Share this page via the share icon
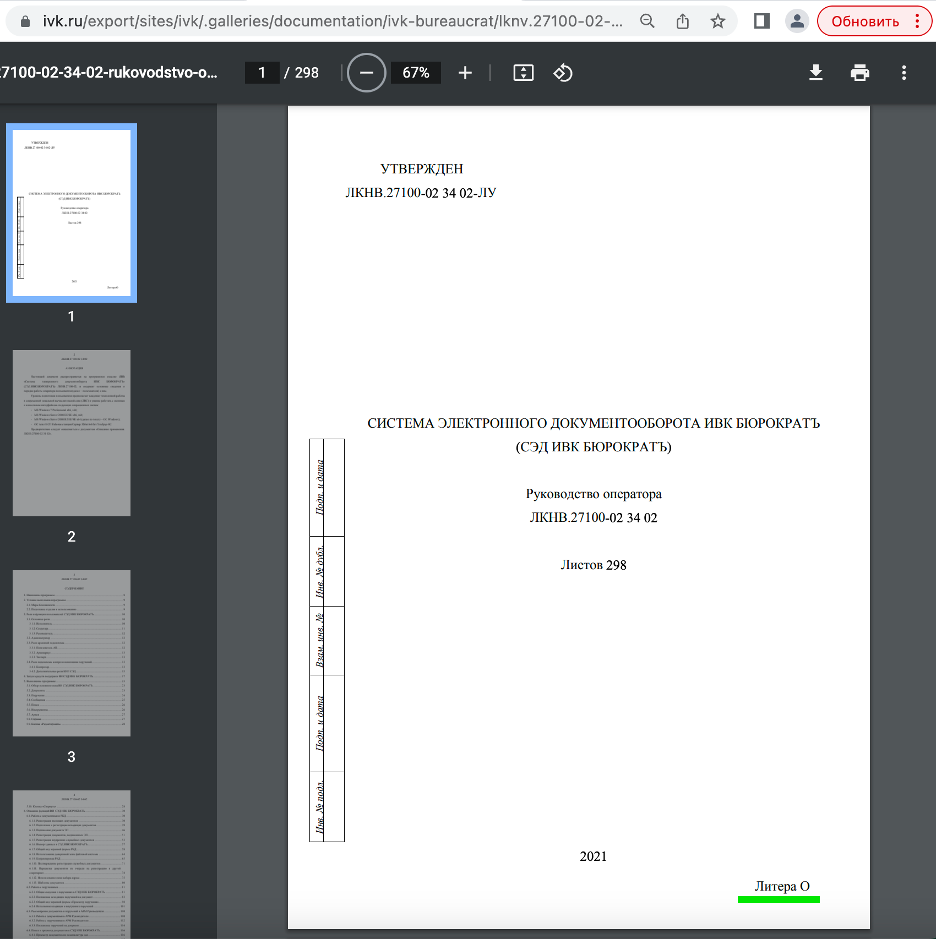936x940 pixels. click(683, 20)
